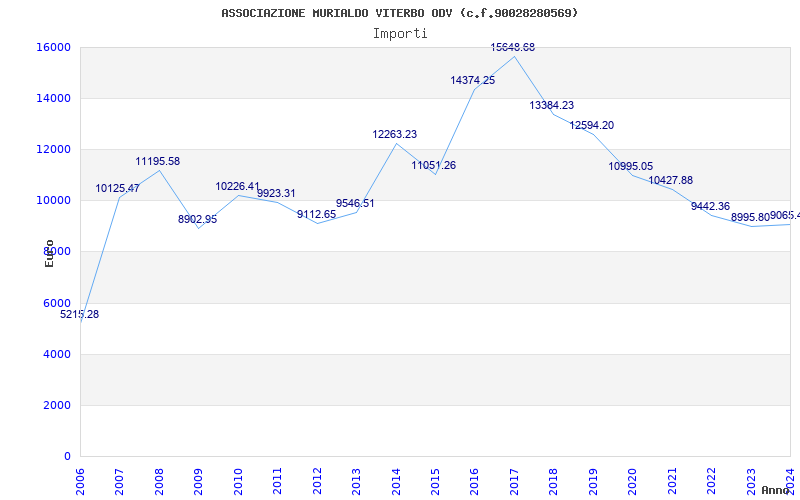Click the 2013 year label on x-axis

point(356,481)
